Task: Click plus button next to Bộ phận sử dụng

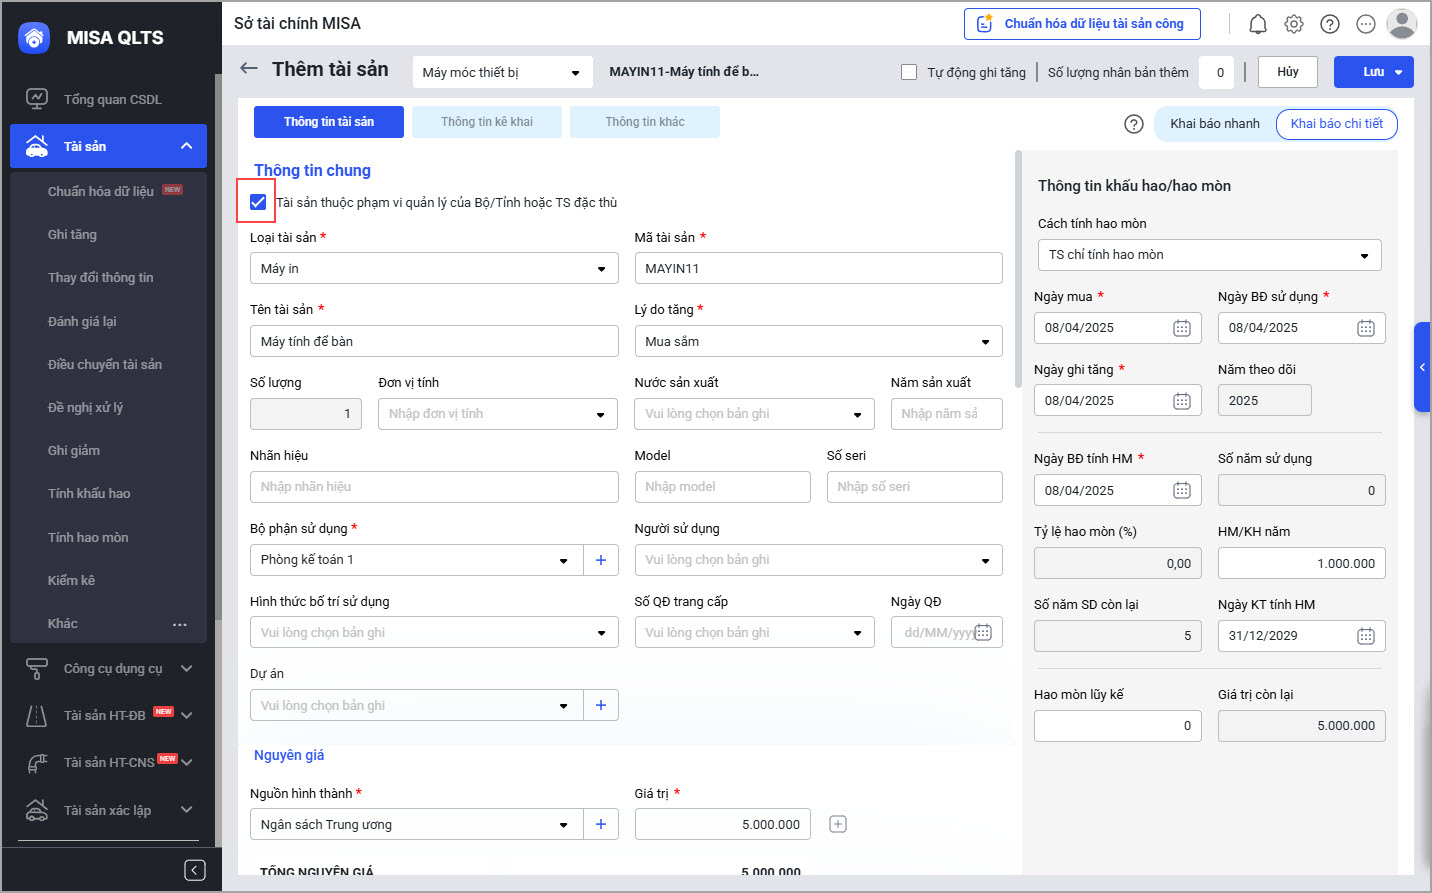Action: [601, 560]
